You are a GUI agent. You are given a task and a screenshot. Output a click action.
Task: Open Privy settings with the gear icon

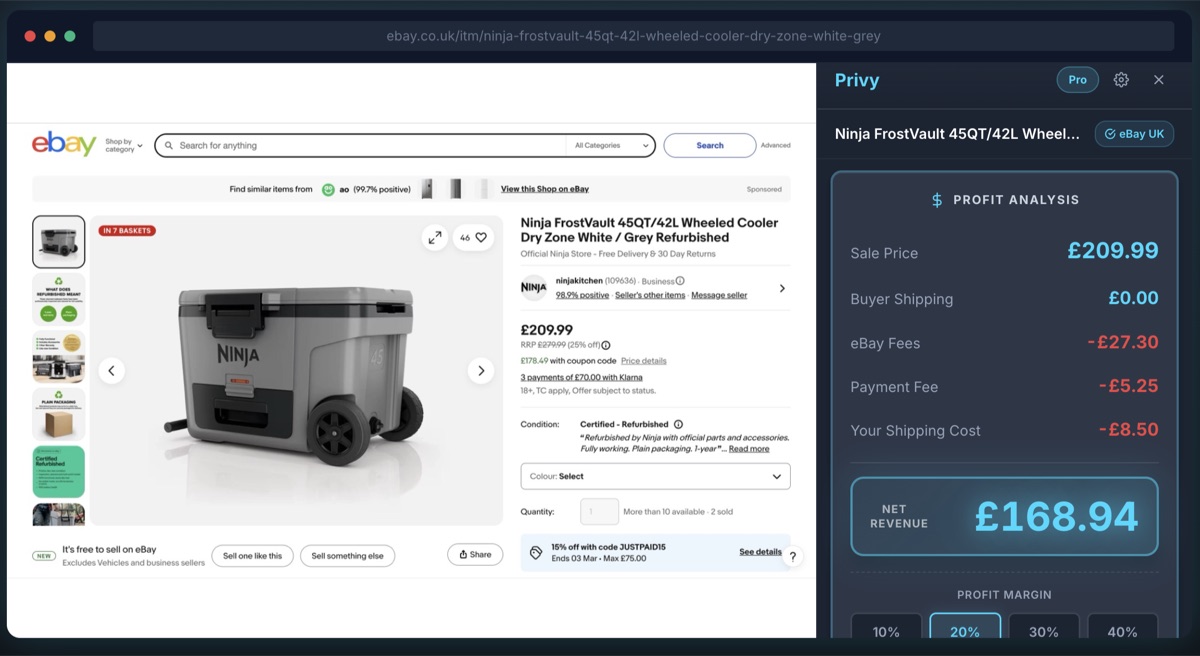(x=1121, y=79)
